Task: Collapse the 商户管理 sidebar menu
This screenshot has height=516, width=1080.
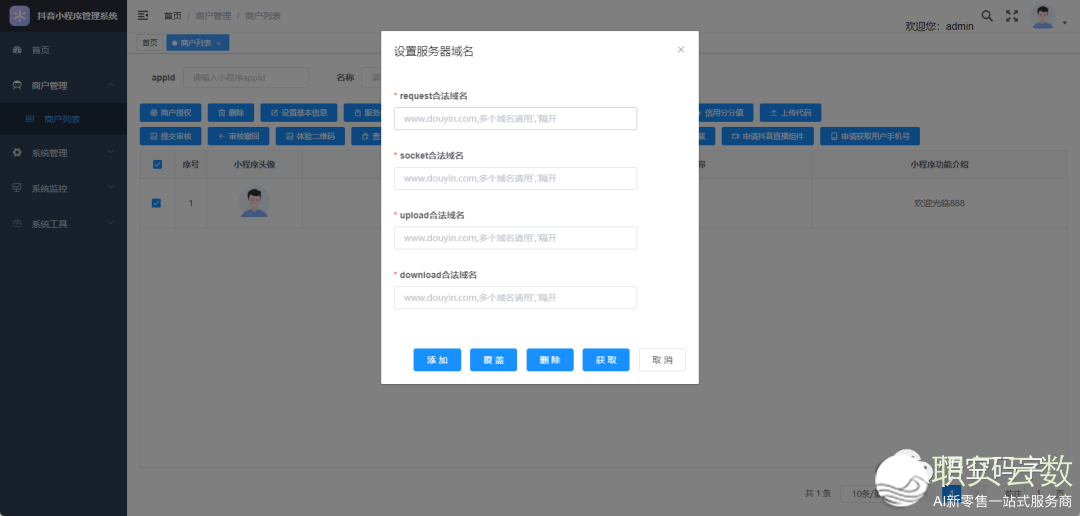Action: [x=63, y=85]
